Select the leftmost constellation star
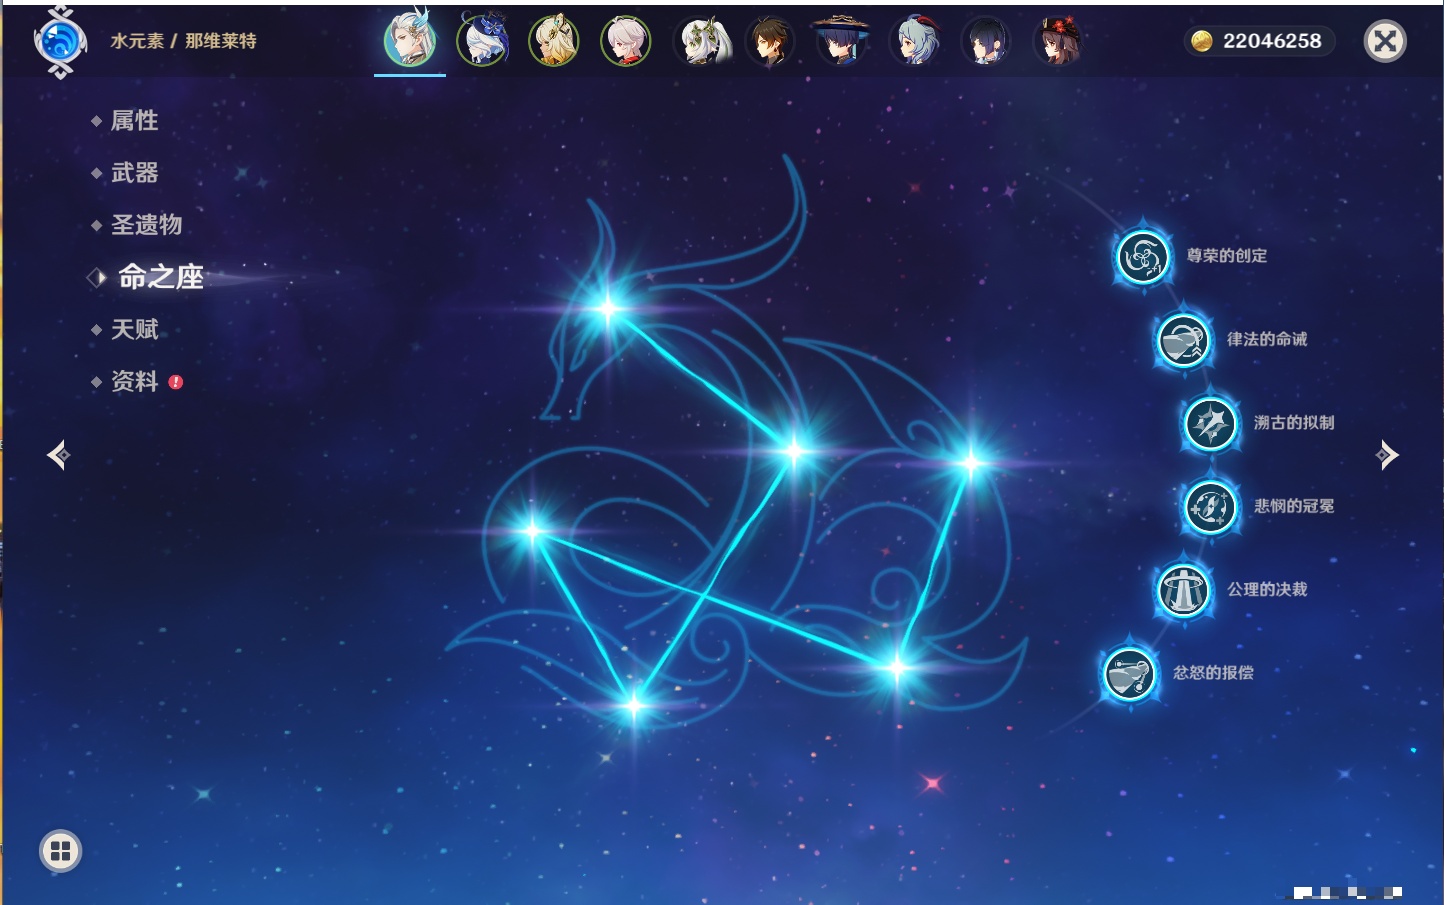 point(532,531)
